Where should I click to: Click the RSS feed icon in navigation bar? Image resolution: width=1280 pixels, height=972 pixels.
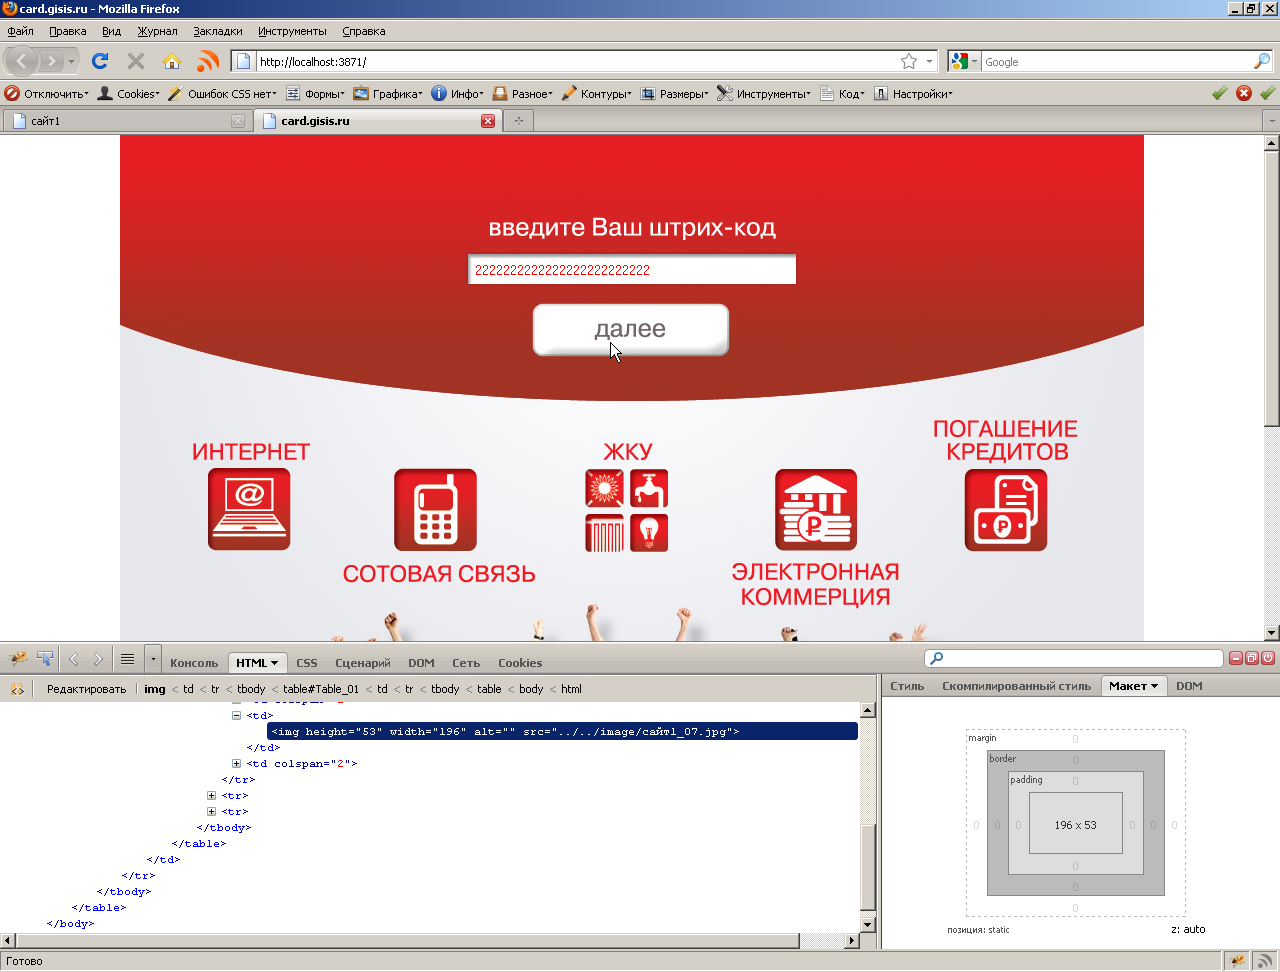tap(208, 61)
